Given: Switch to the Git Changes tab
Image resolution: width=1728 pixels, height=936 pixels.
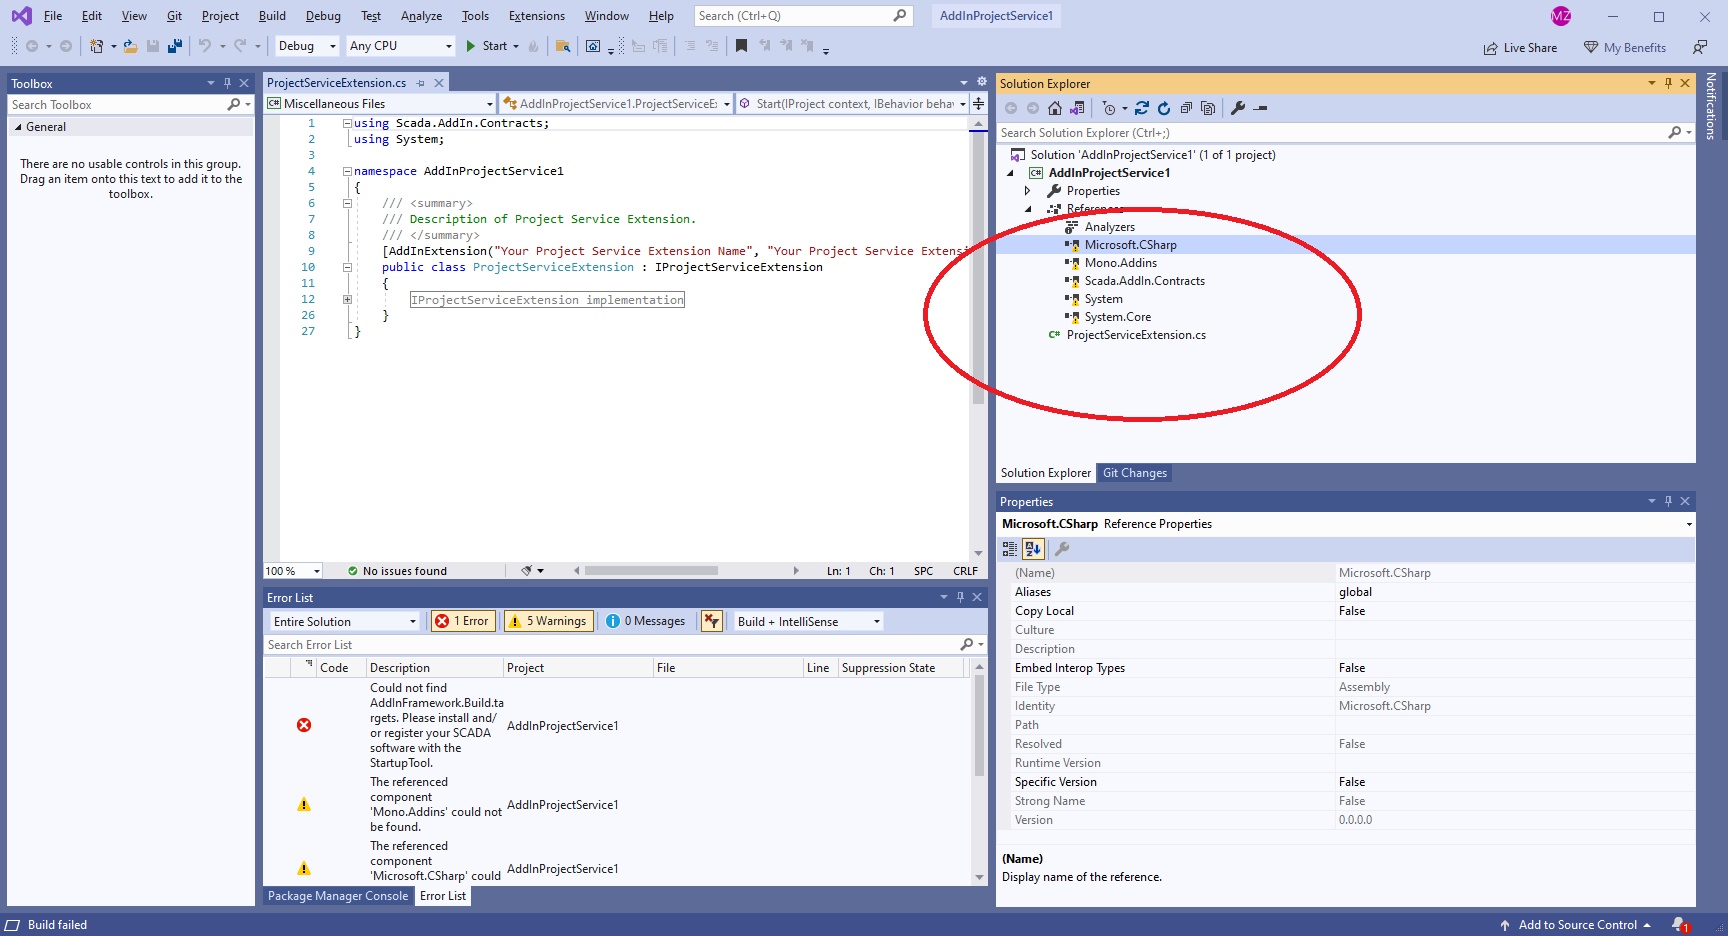Looking at the screenshot, I should (1134, 473).
